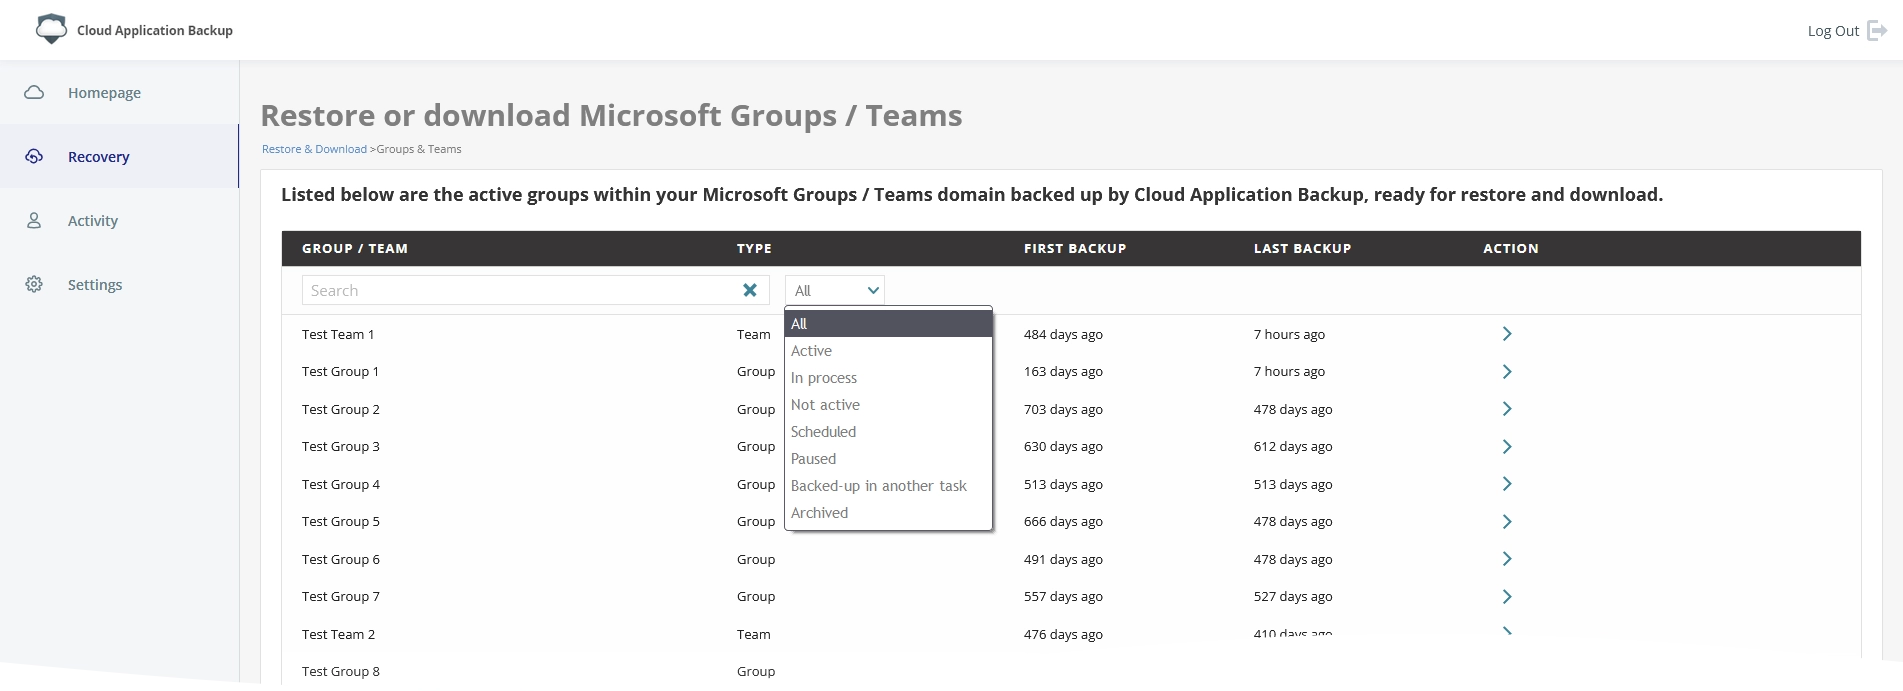
Task: Click the Log Out exit icon
Action: (1877, 30)
